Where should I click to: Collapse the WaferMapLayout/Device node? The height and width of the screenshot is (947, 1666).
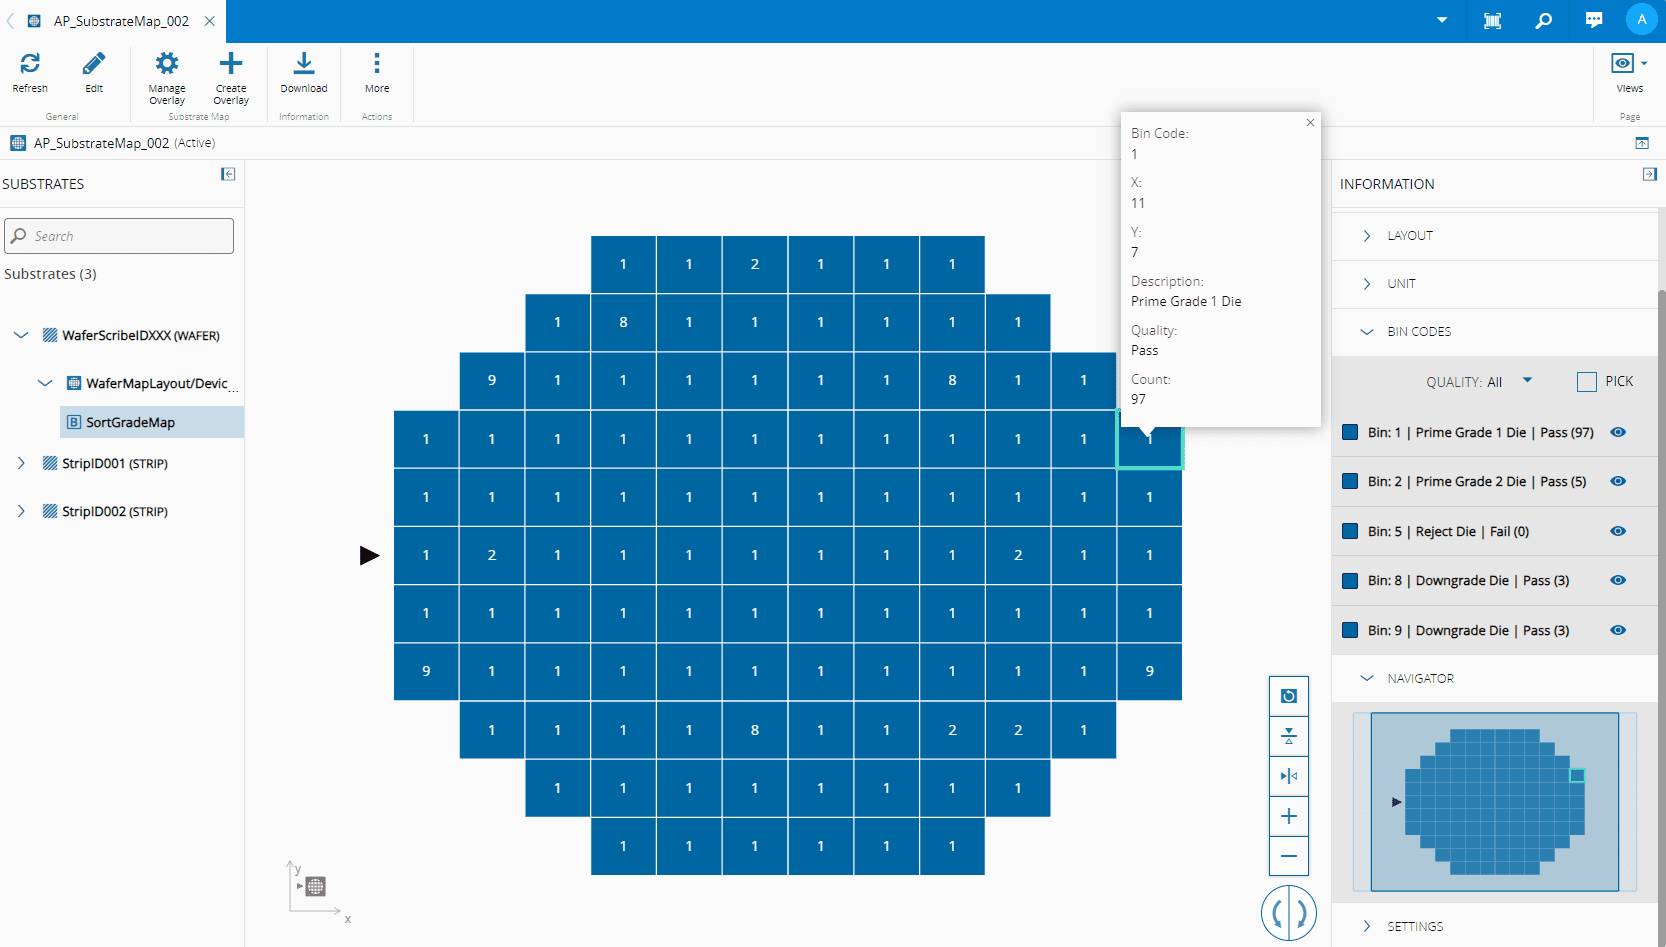point(45,383)
